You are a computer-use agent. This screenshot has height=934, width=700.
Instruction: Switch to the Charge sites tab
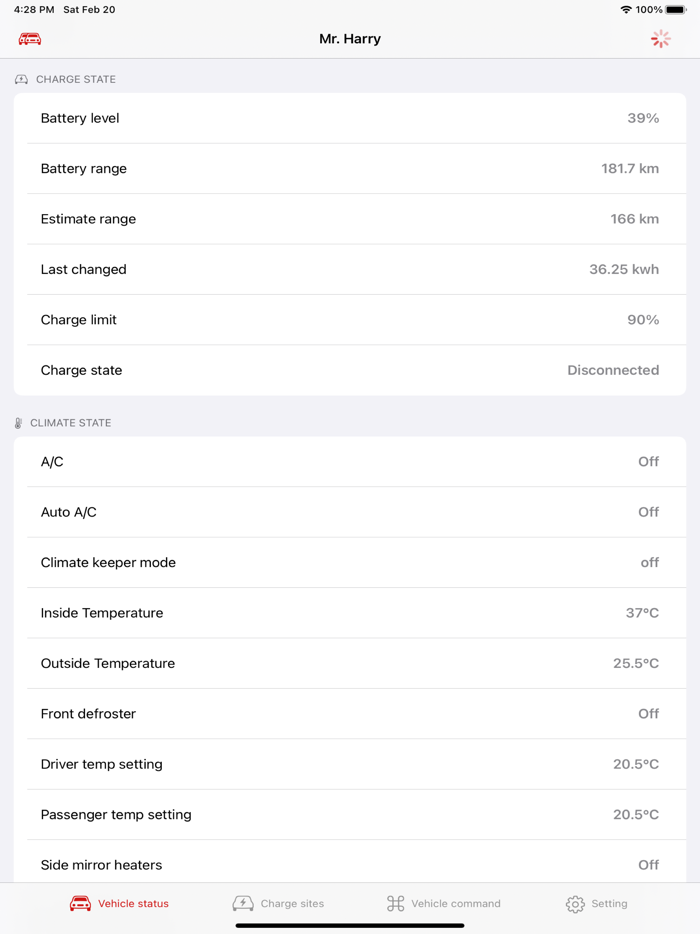[x=279, y=904]
